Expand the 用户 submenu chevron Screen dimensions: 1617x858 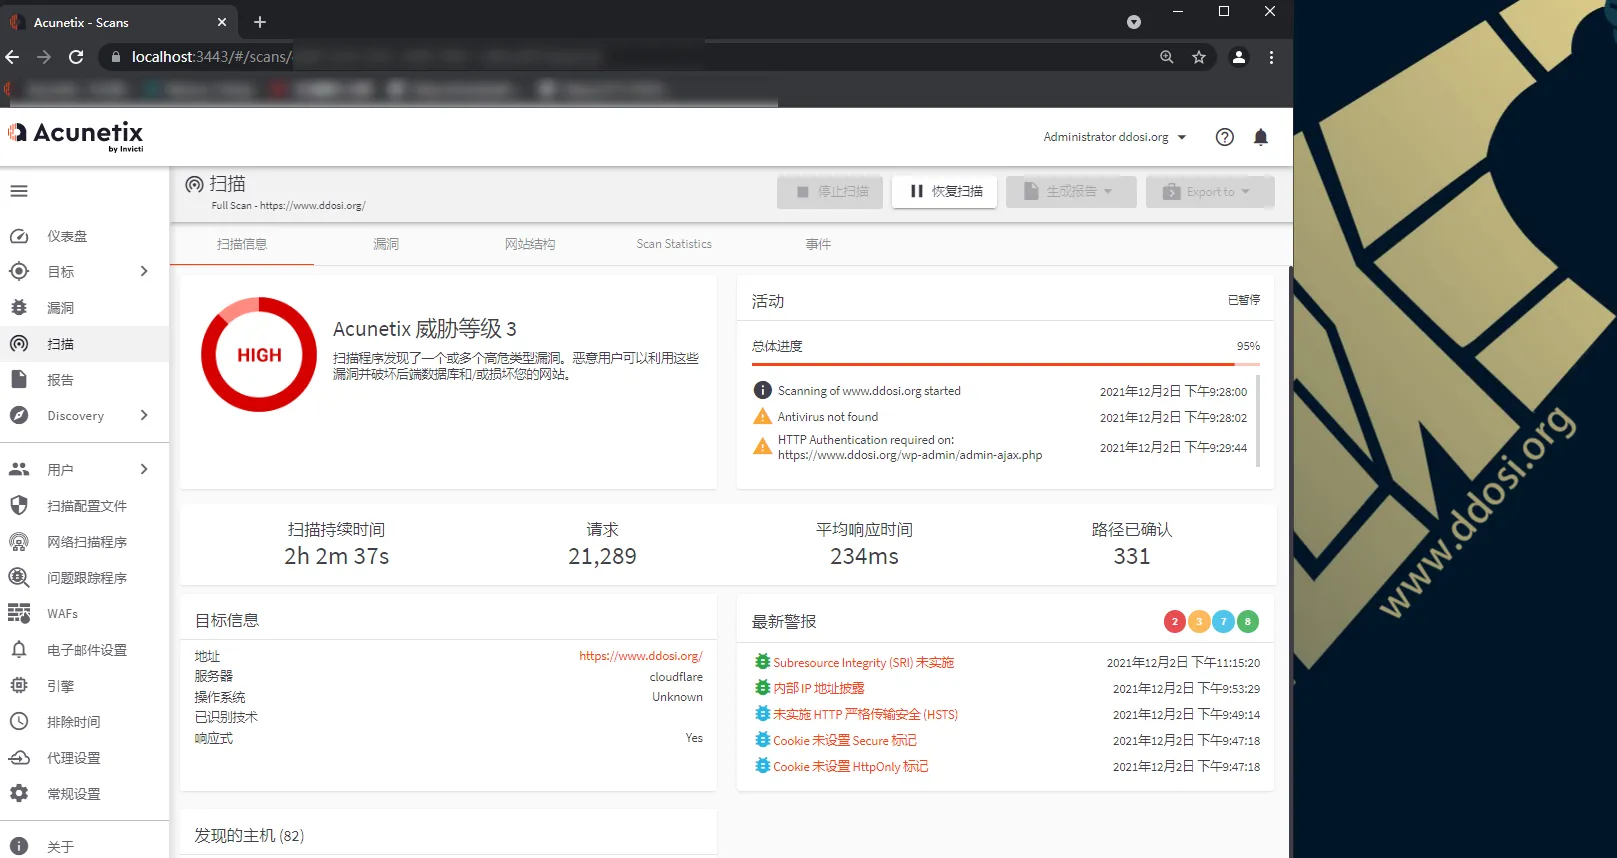pyautogui.click(x=144, y=469)
